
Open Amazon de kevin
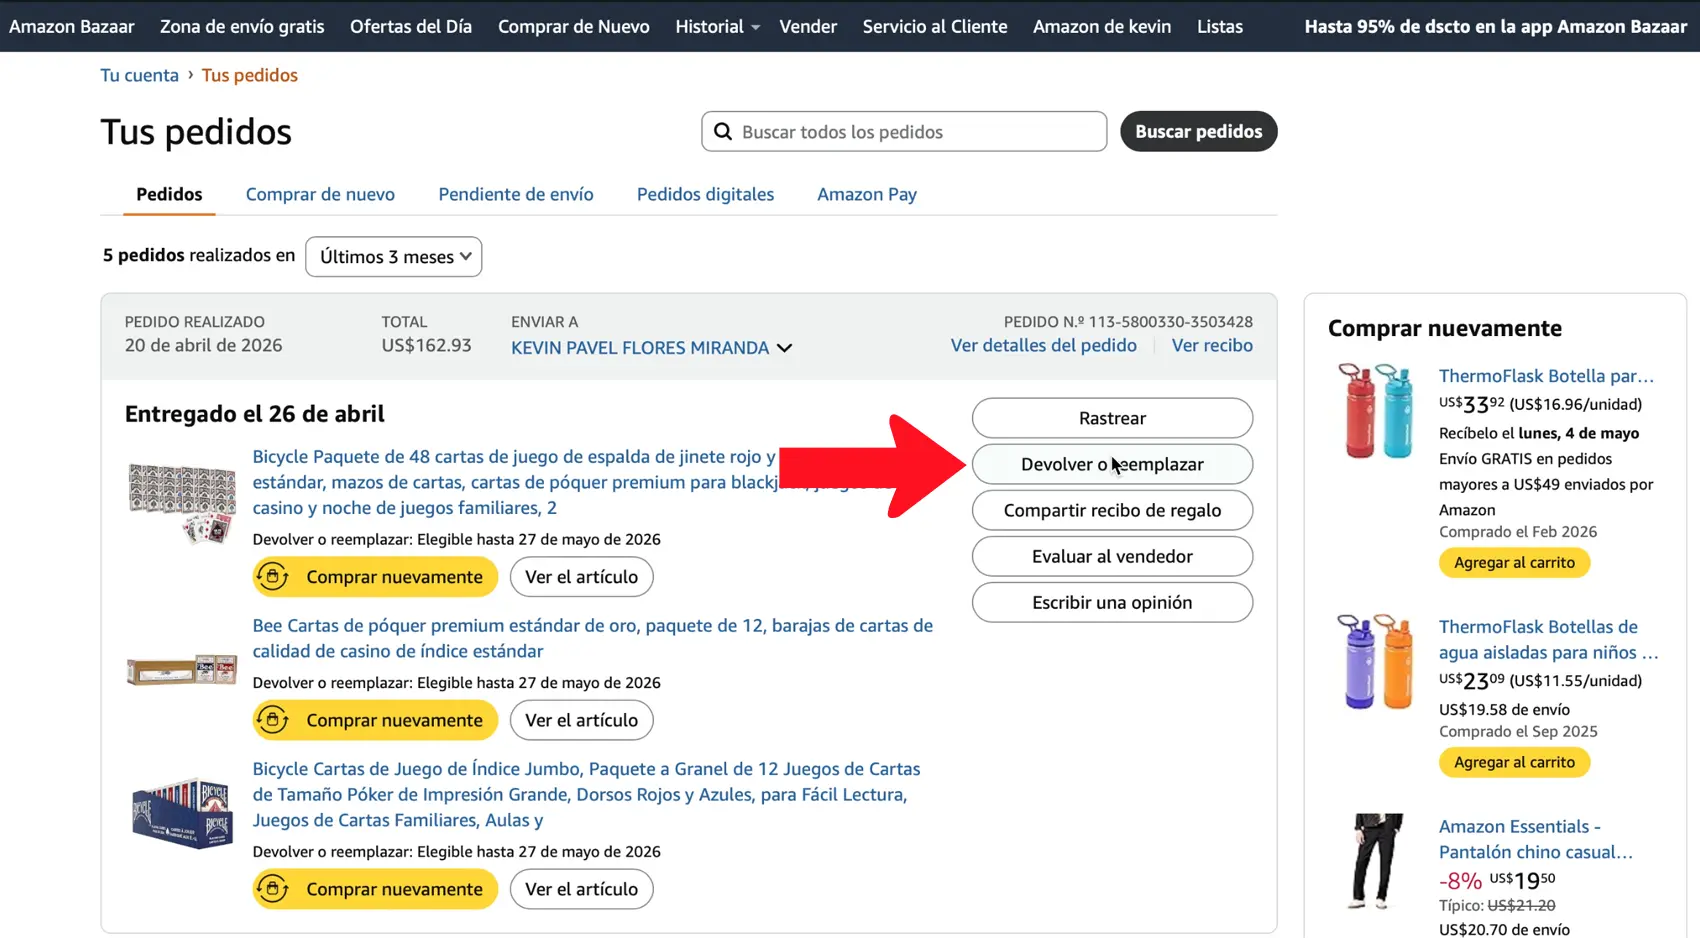(x=1102, y=27)
